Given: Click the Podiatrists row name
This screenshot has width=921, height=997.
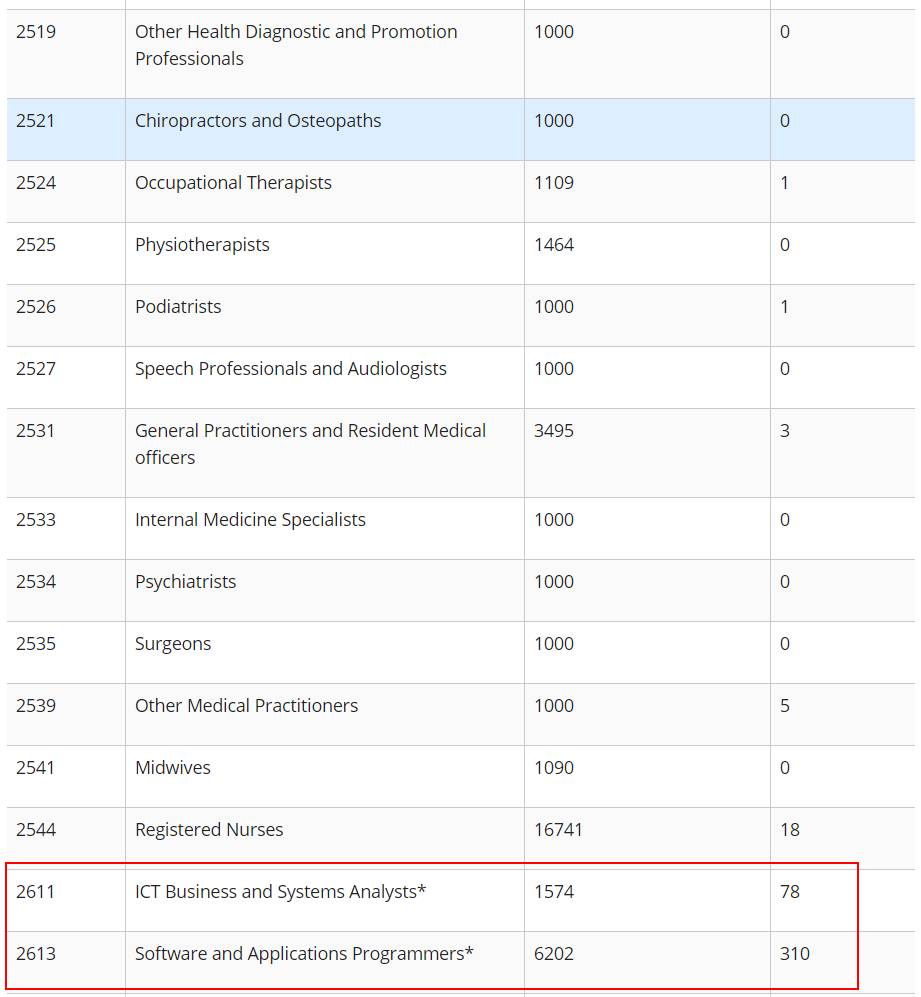Looking at the screenshot, I should tap(178, 307).
